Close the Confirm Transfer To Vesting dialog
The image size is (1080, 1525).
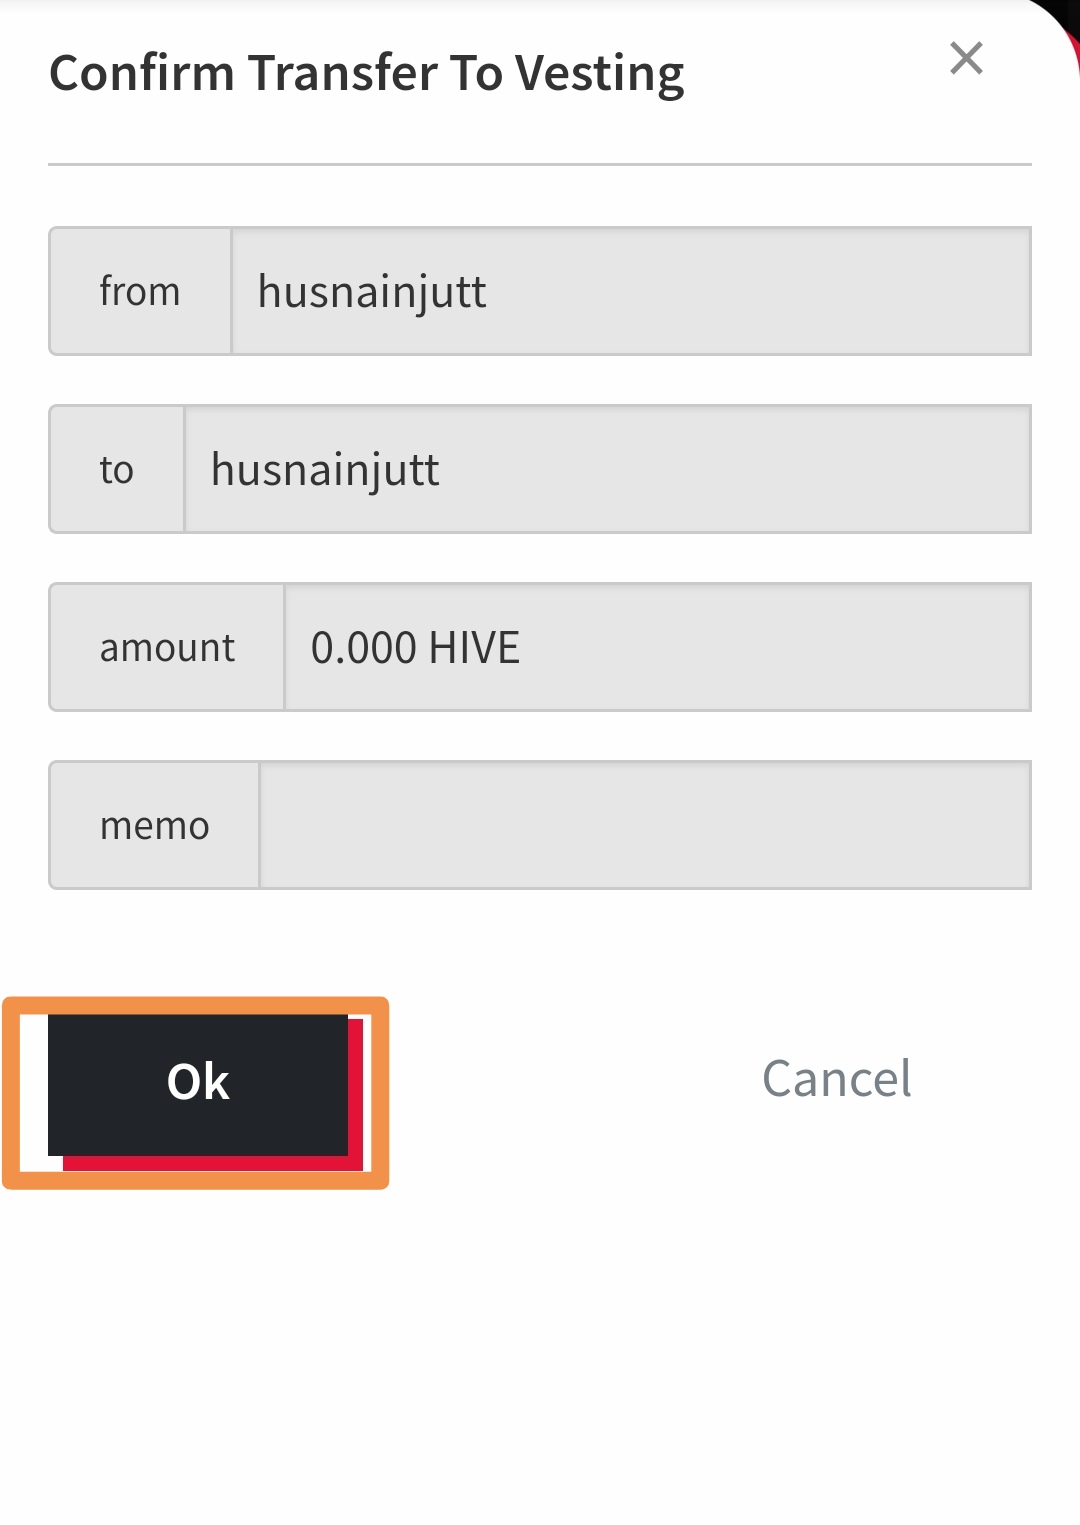[966, 58]
